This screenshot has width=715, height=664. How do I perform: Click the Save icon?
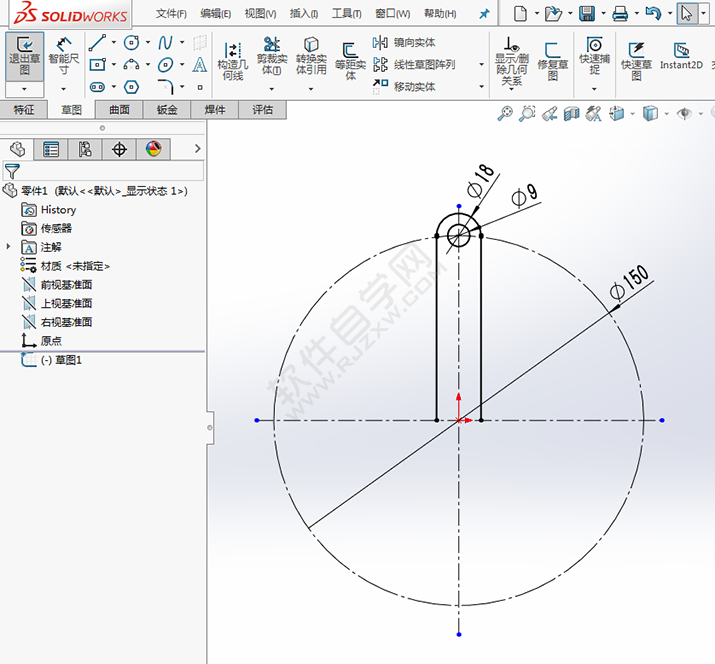[x=587, y=14]
